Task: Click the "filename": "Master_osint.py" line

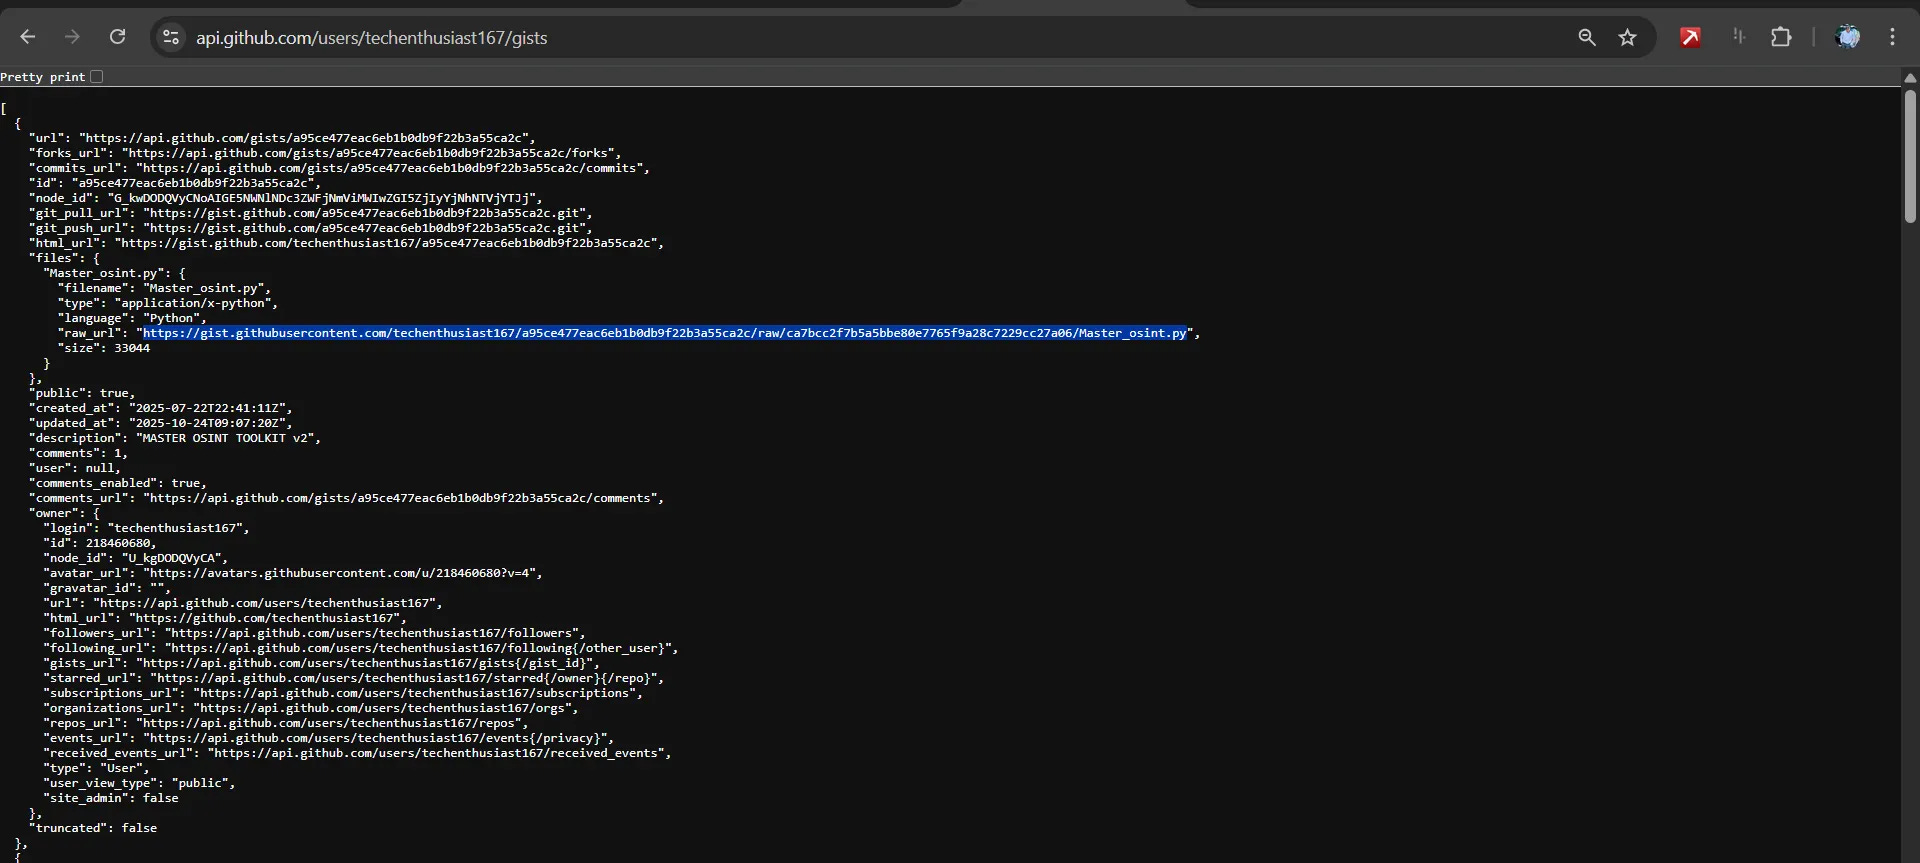Action: 164,288
